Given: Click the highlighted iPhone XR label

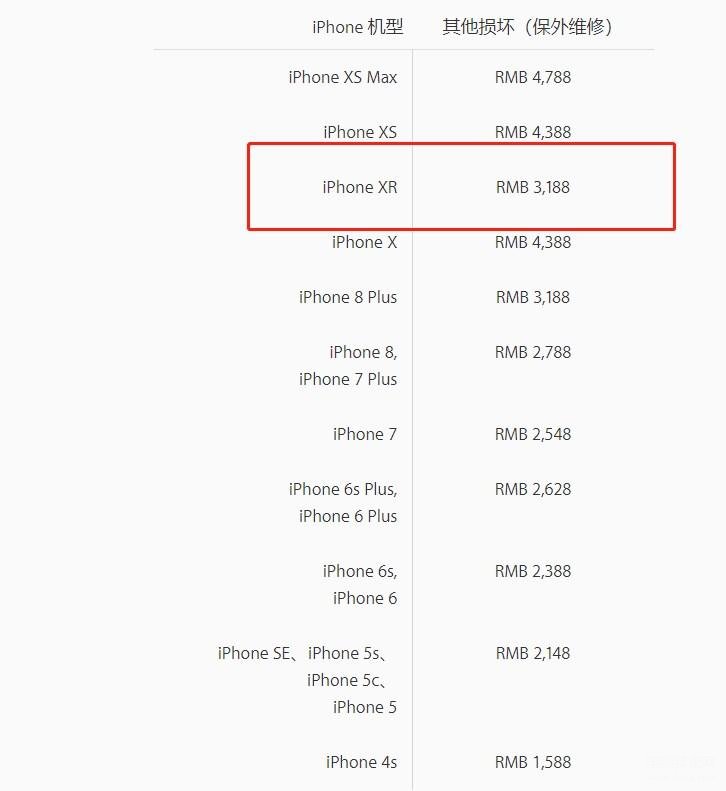Looking at the screenshot, I should click(360, 187).
